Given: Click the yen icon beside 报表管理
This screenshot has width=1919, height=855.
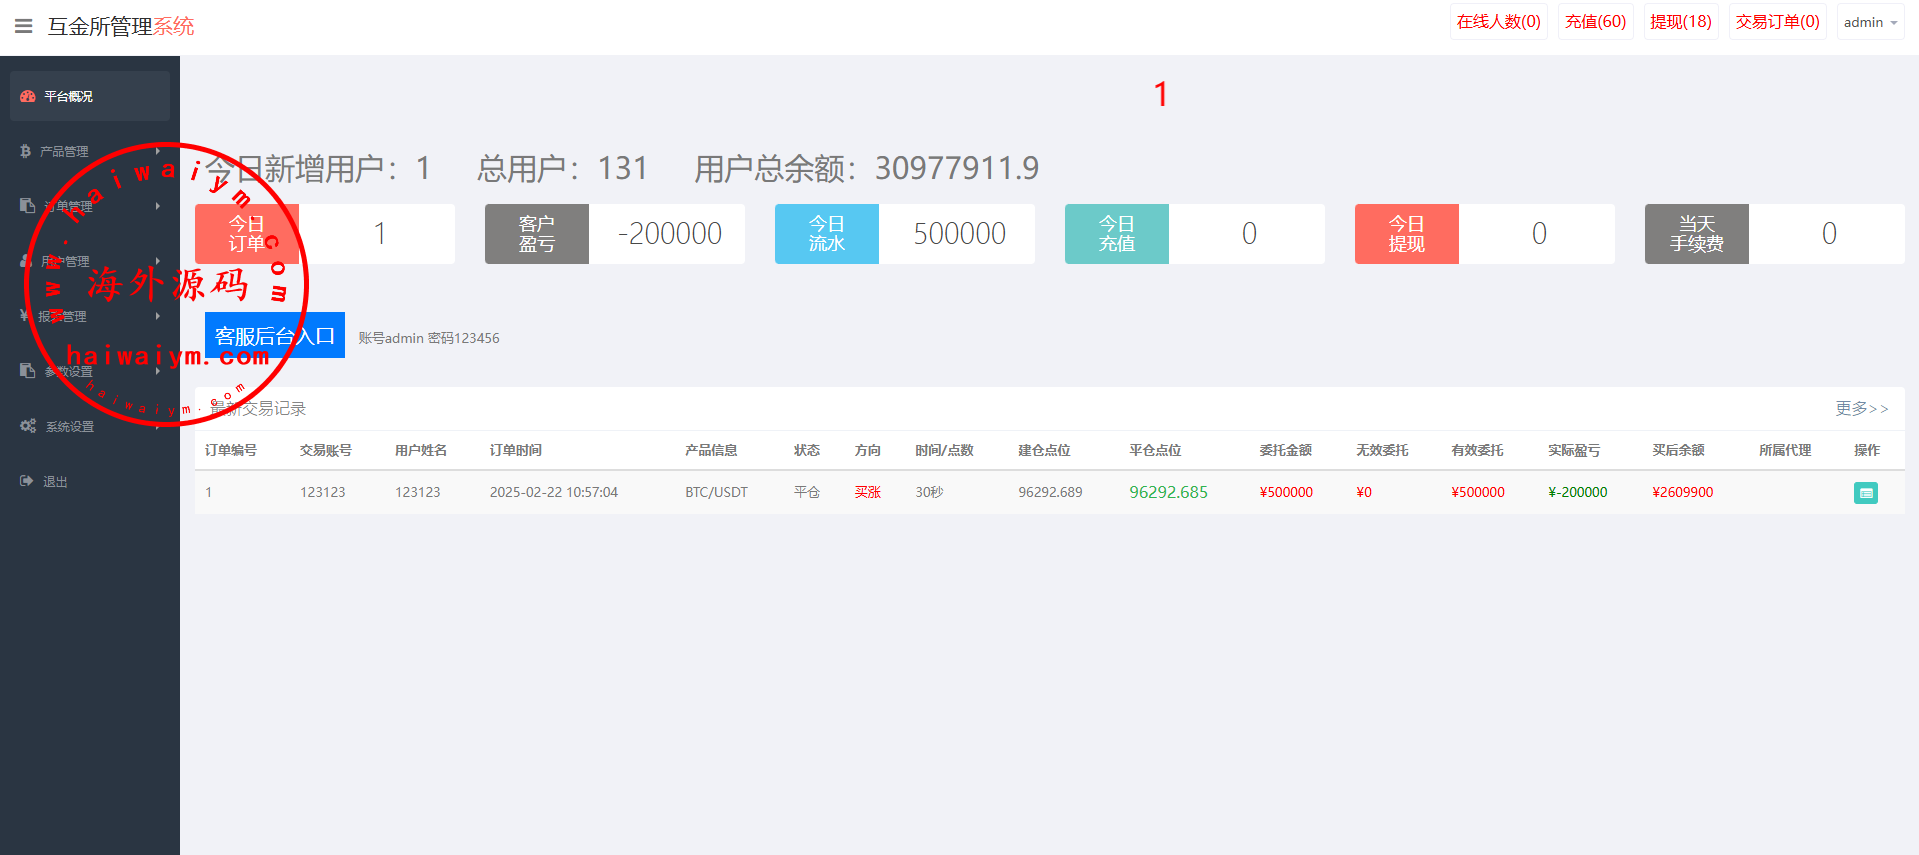Looking at the screenshot, I should click(25, 316).
